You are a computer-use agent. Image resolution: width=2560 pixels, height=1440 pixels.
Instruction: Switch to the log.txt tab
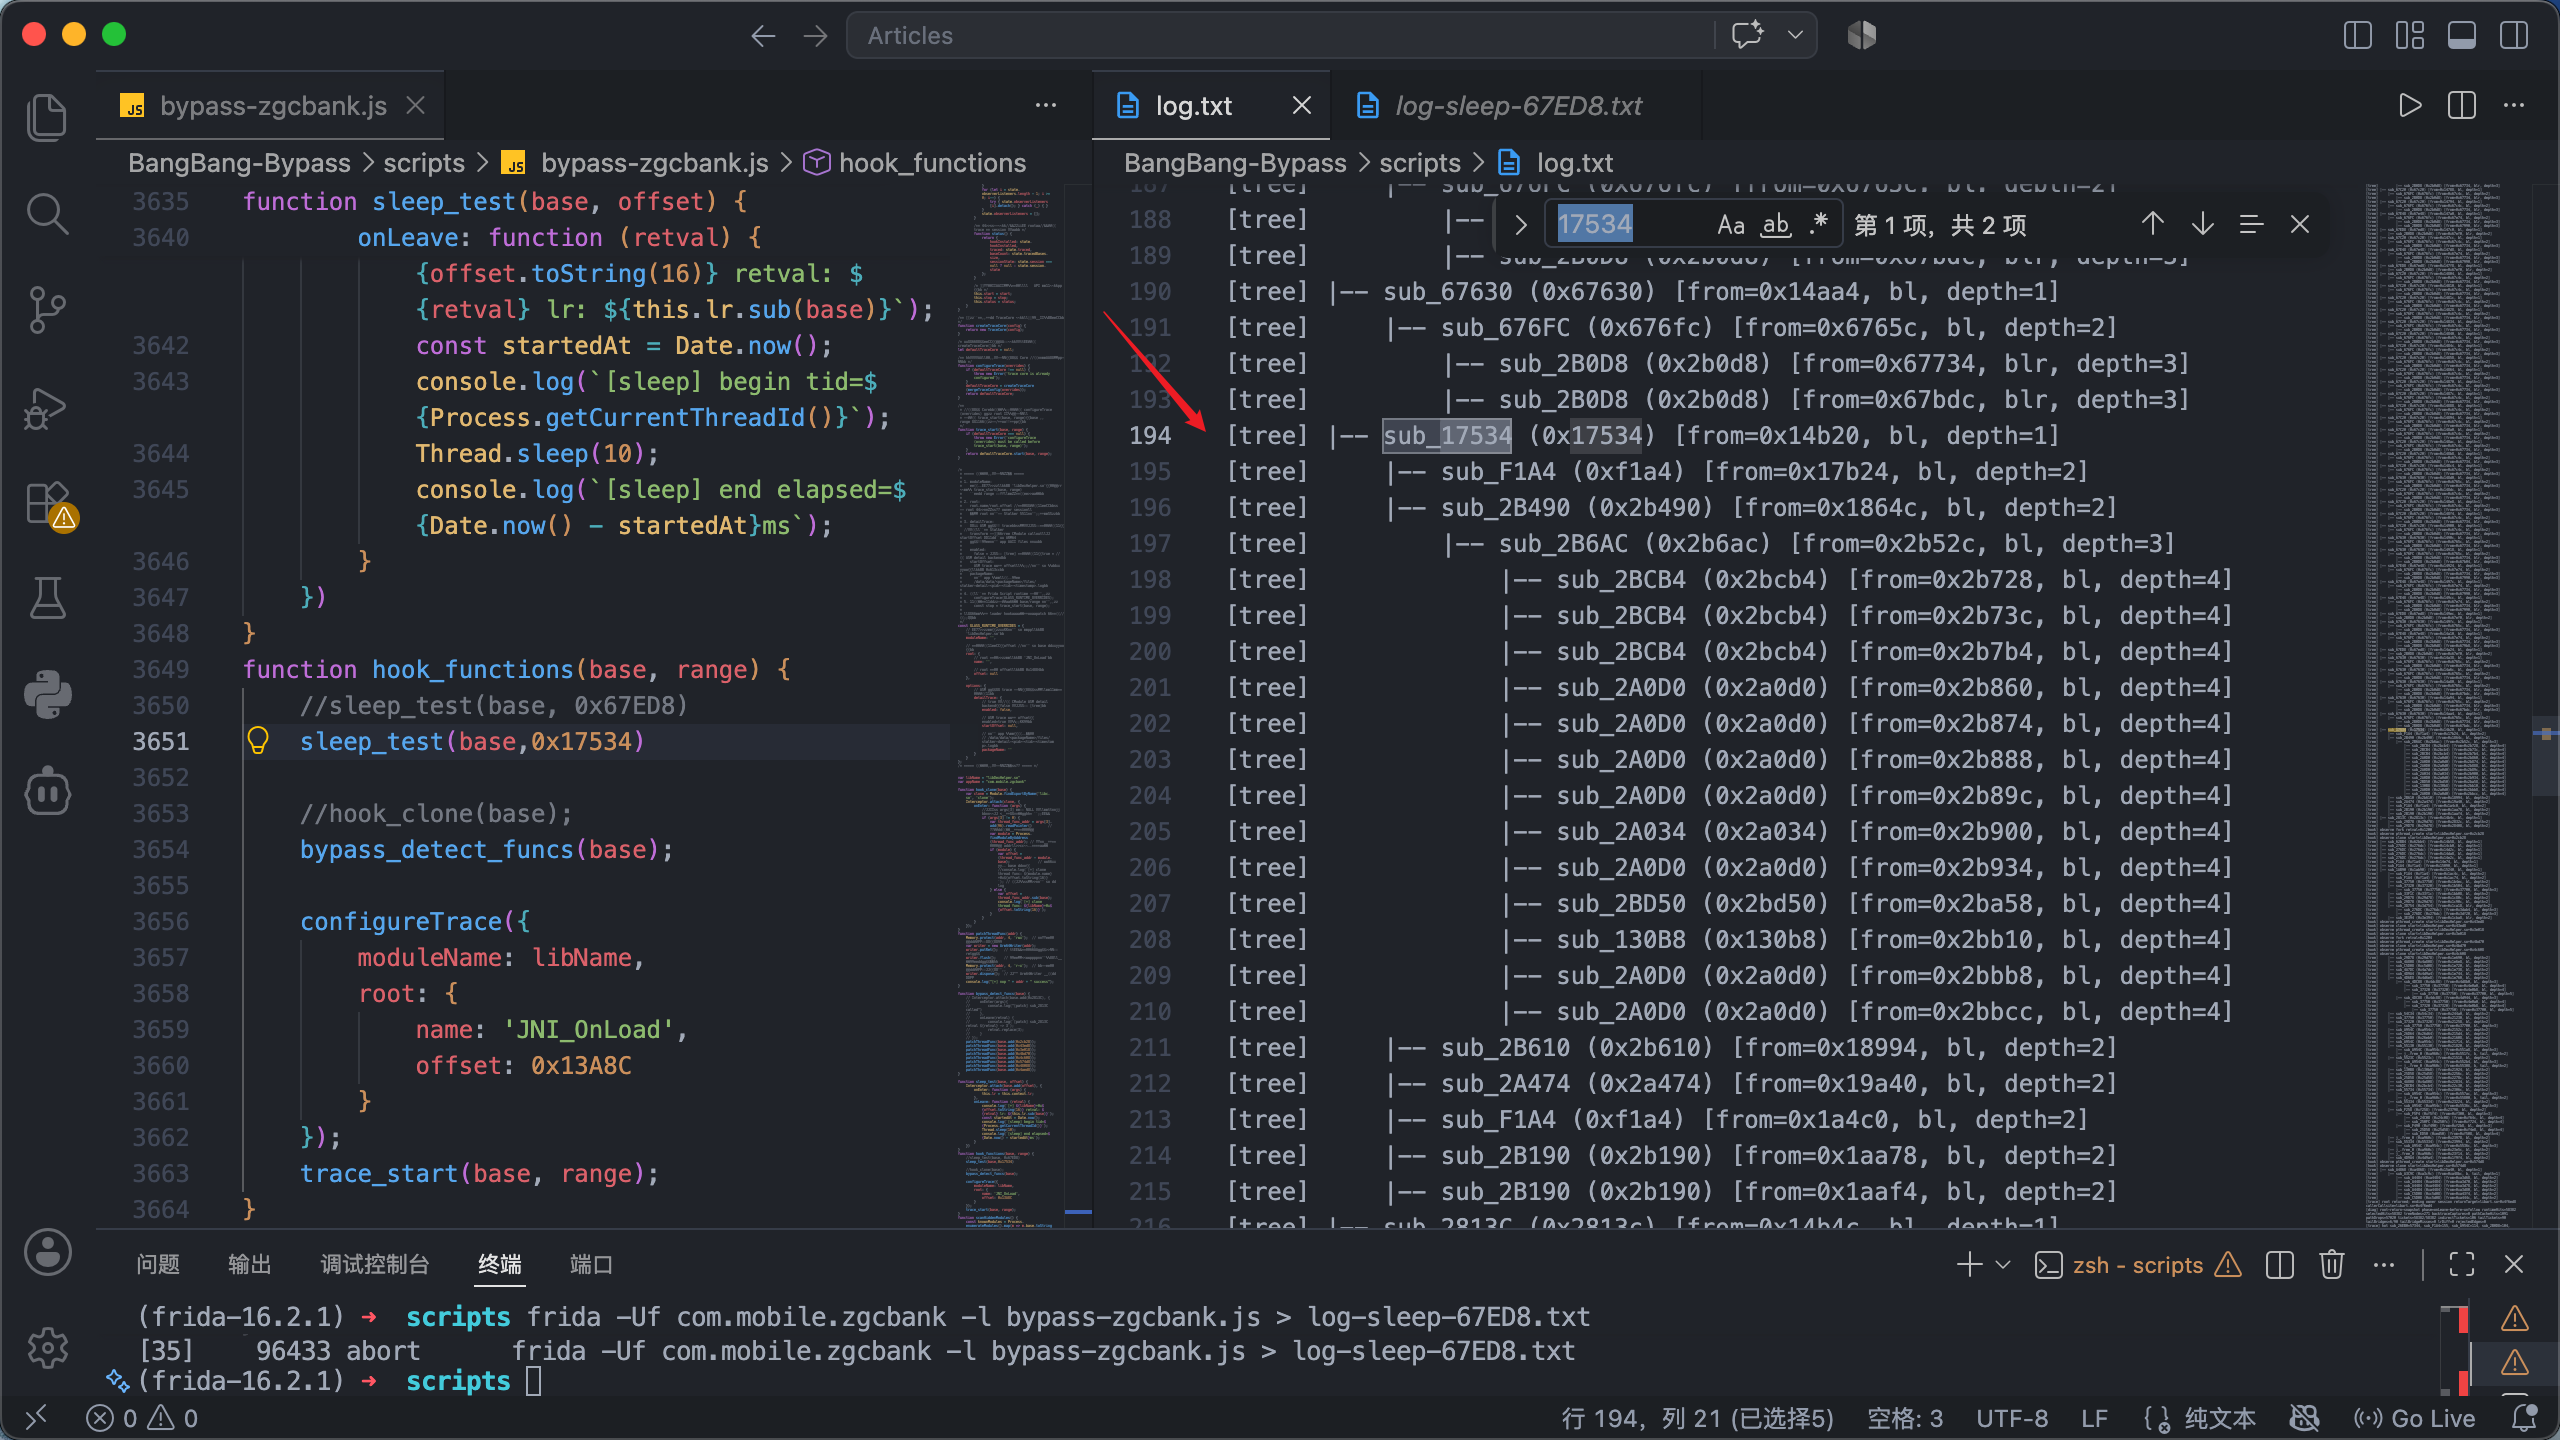1193,106
